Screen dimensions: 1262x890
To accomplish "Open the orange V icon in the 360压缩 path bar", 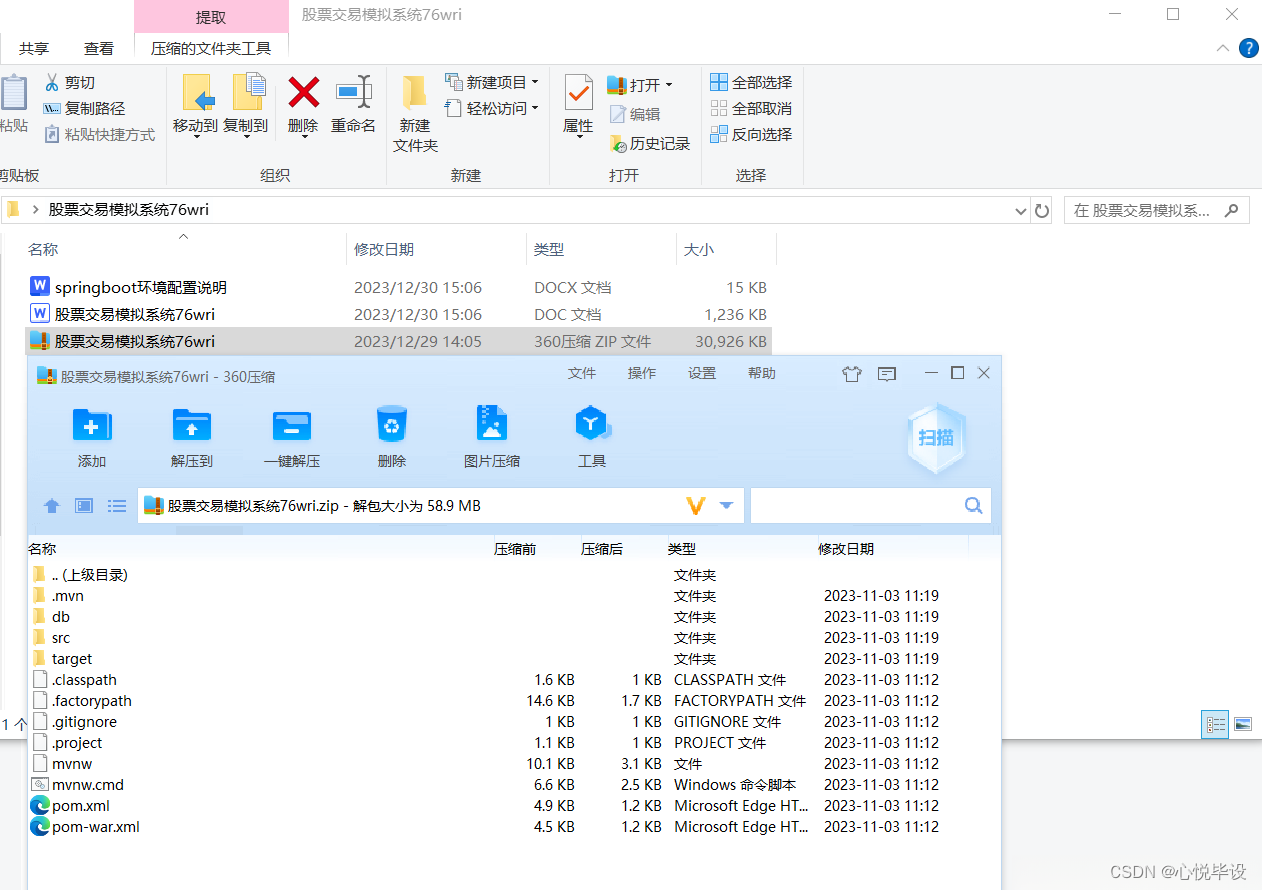I will (696, 506).
